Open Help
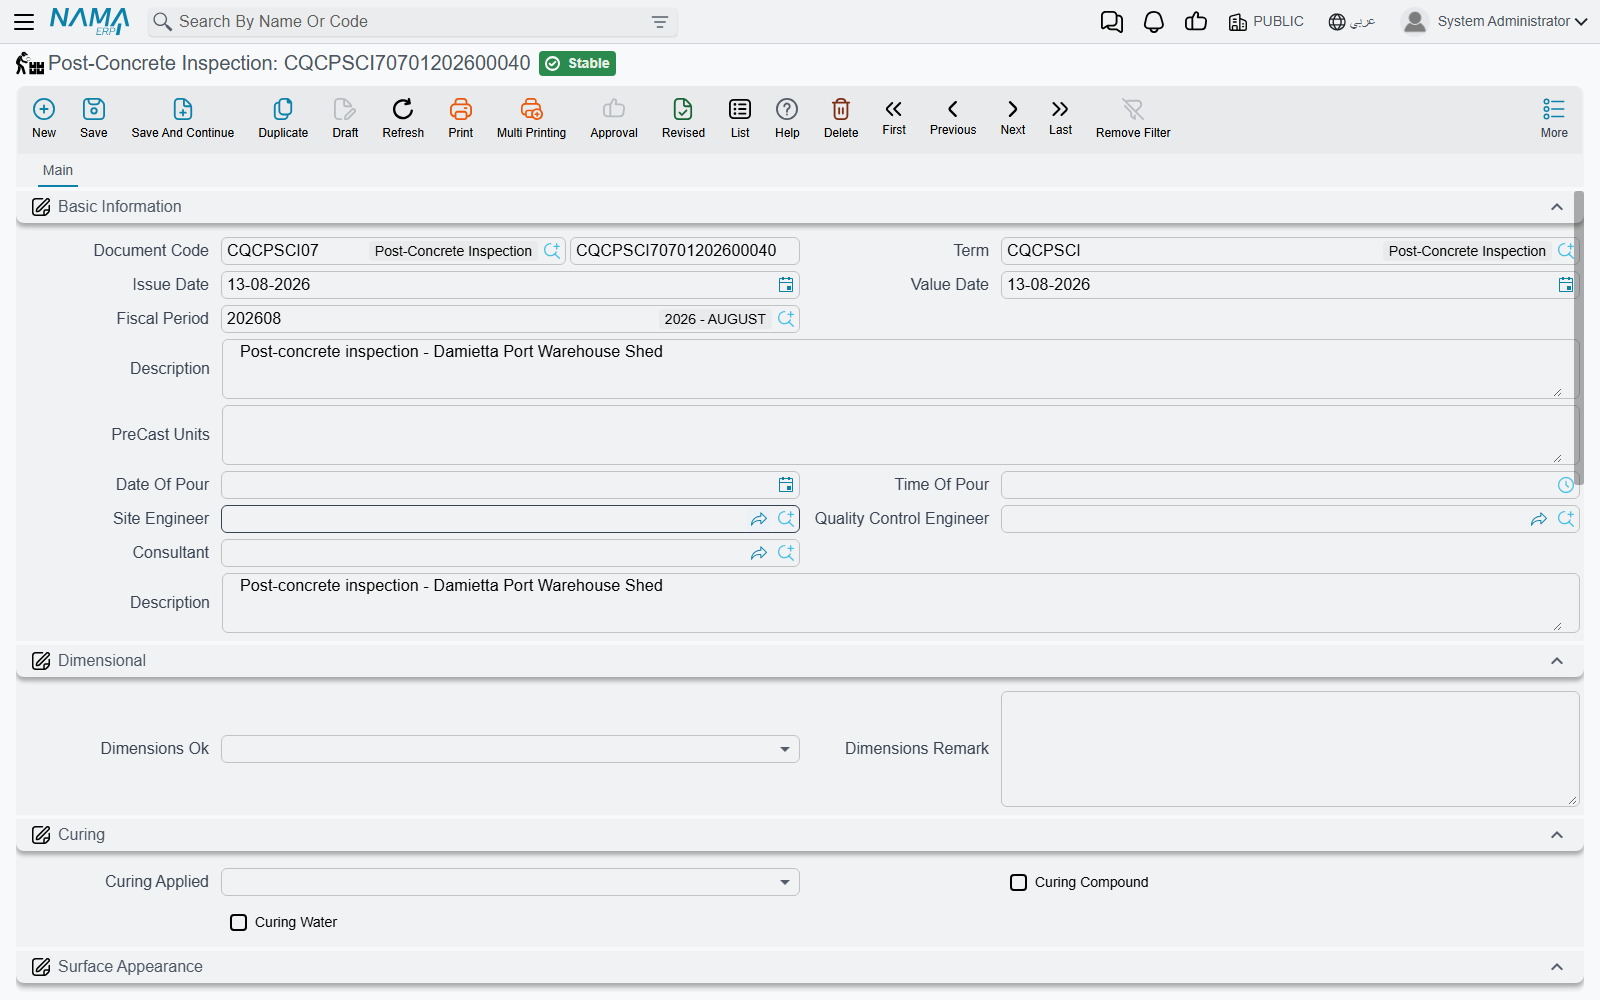Image resolution: width=1600 pixels, height=1000 pixels. click(x=787, y=118)
